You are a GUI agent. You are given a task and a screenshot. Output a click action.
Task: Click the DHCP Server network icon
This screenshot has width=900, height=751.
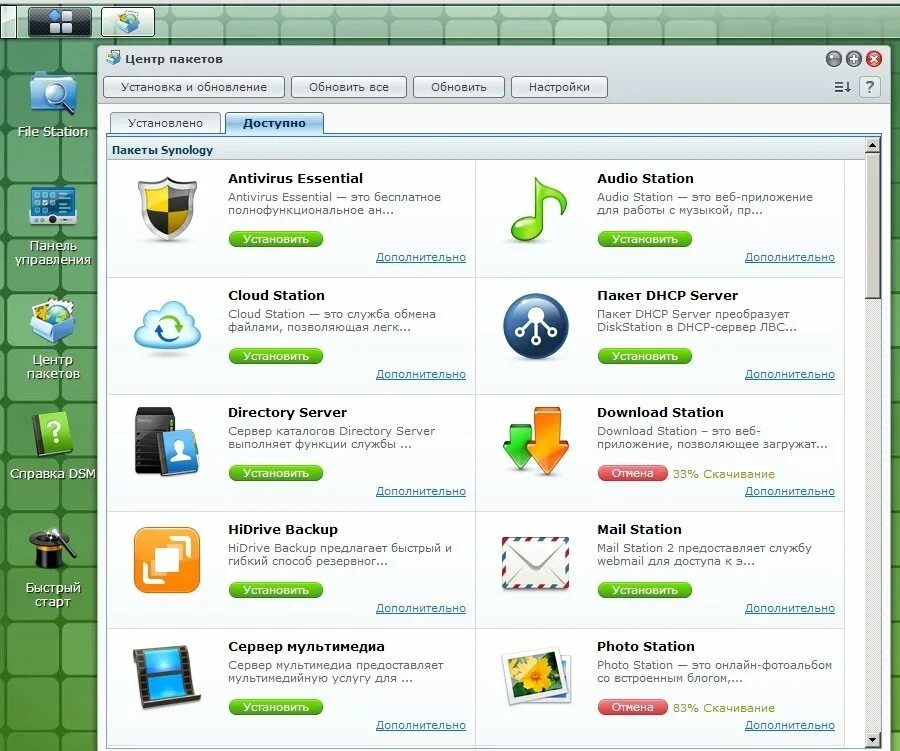536,326
